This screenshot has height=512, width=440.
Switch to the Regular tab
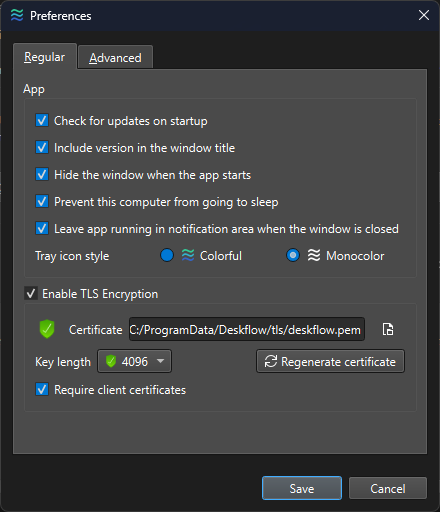[x=45, y=57]
